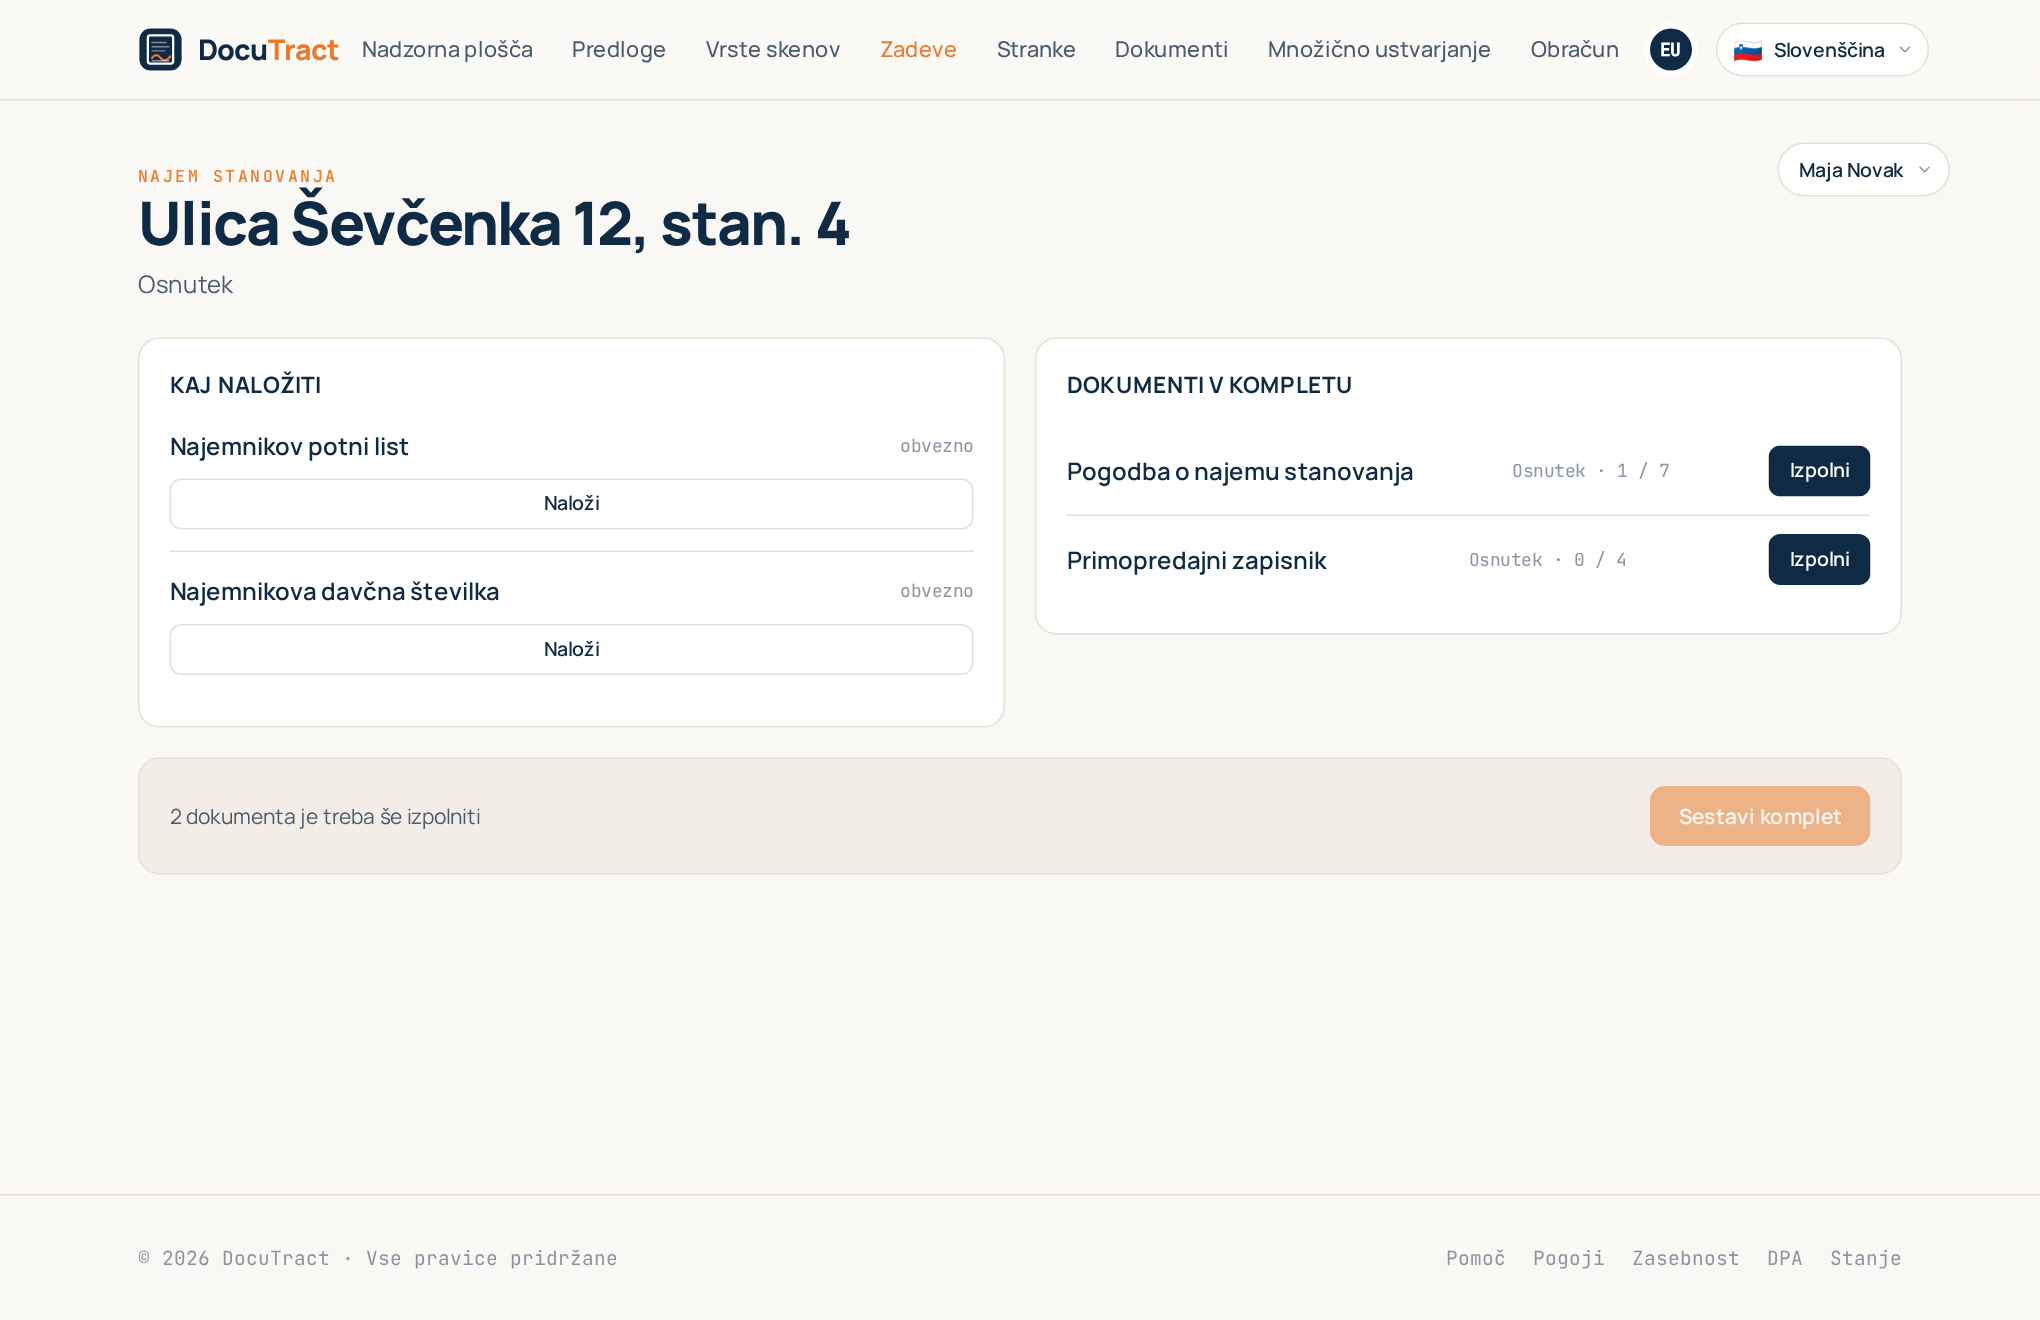Click the Najemnikova davčna številka label
This screenshot has height=1320, width=2040.
[x=334, y=592]
